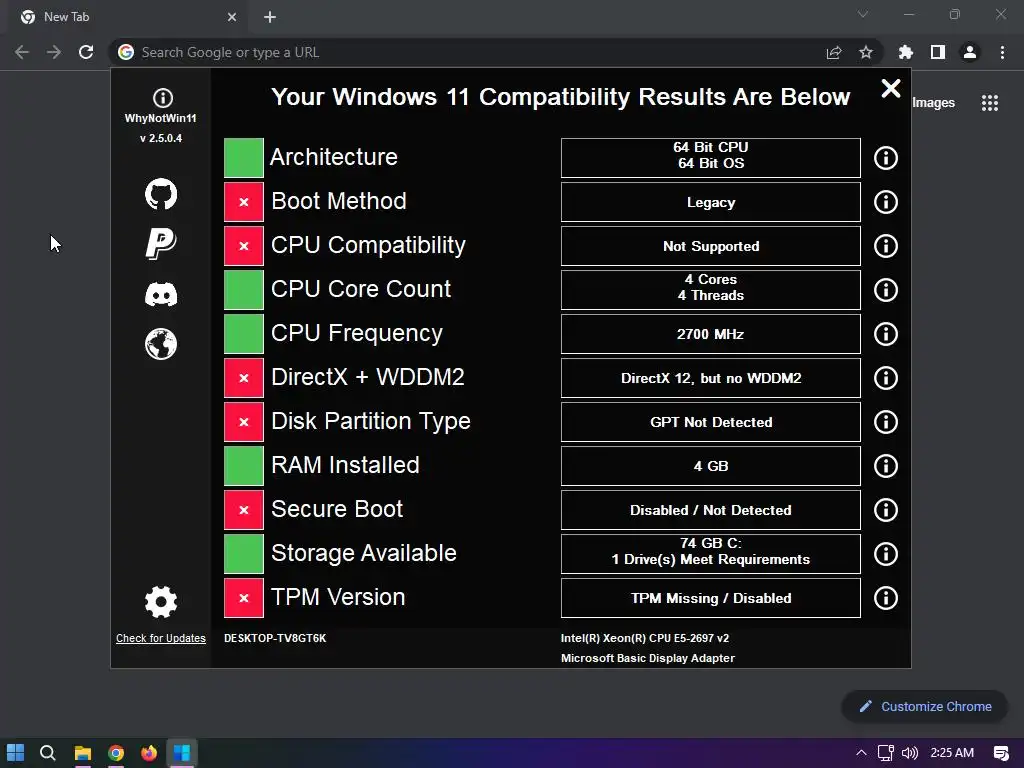The width and height of the screenshot is (1024, 768).
Task: Show info for CPU Frequency row
Action: coord(886,334)
